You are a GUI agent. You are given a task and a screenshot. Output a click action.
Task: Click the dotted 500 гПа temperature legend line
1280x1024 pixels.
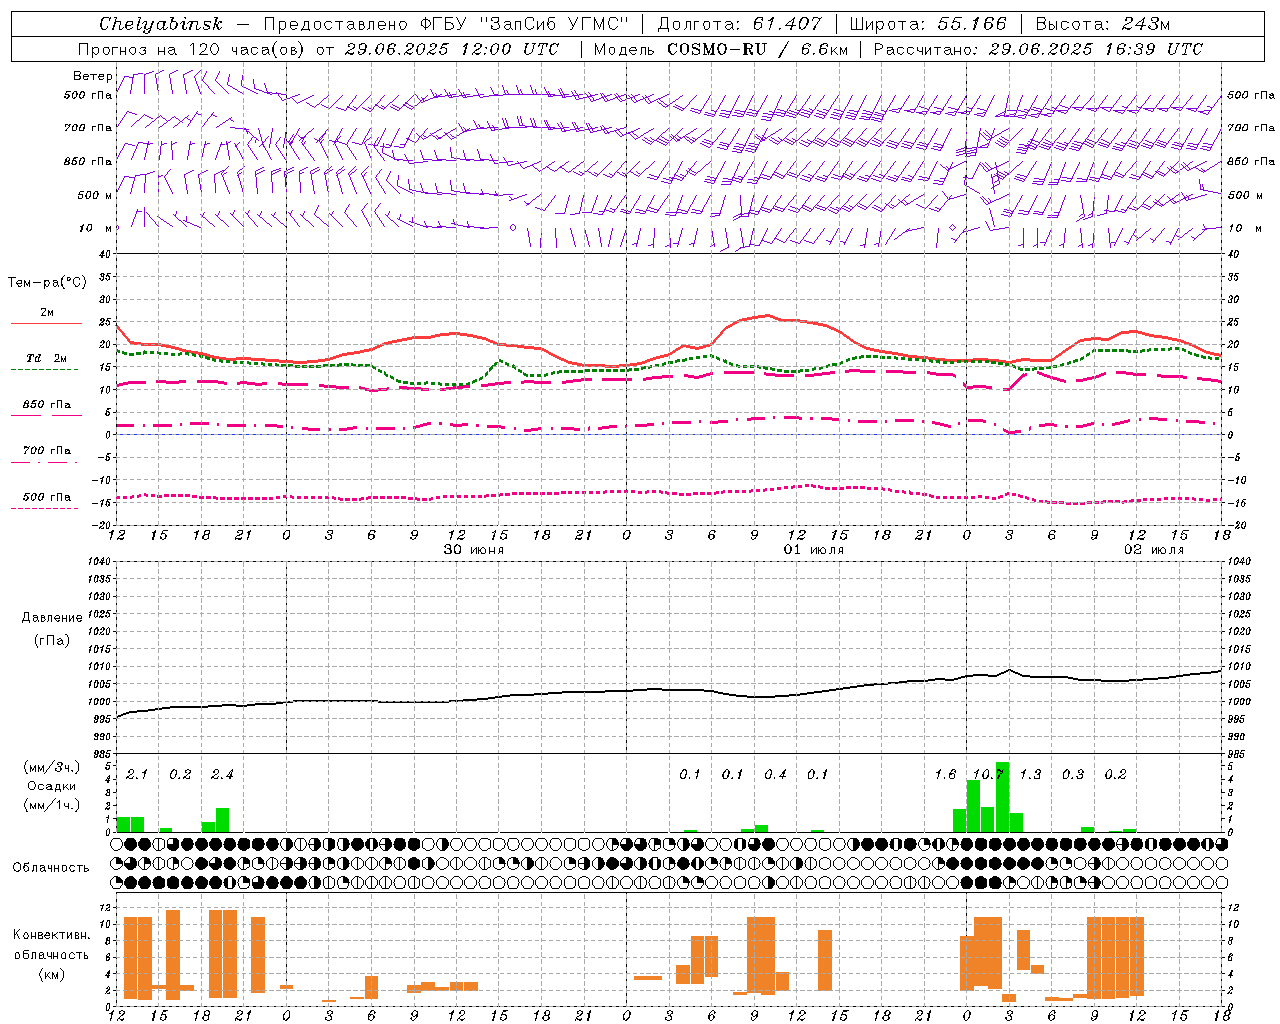point(44,508)
